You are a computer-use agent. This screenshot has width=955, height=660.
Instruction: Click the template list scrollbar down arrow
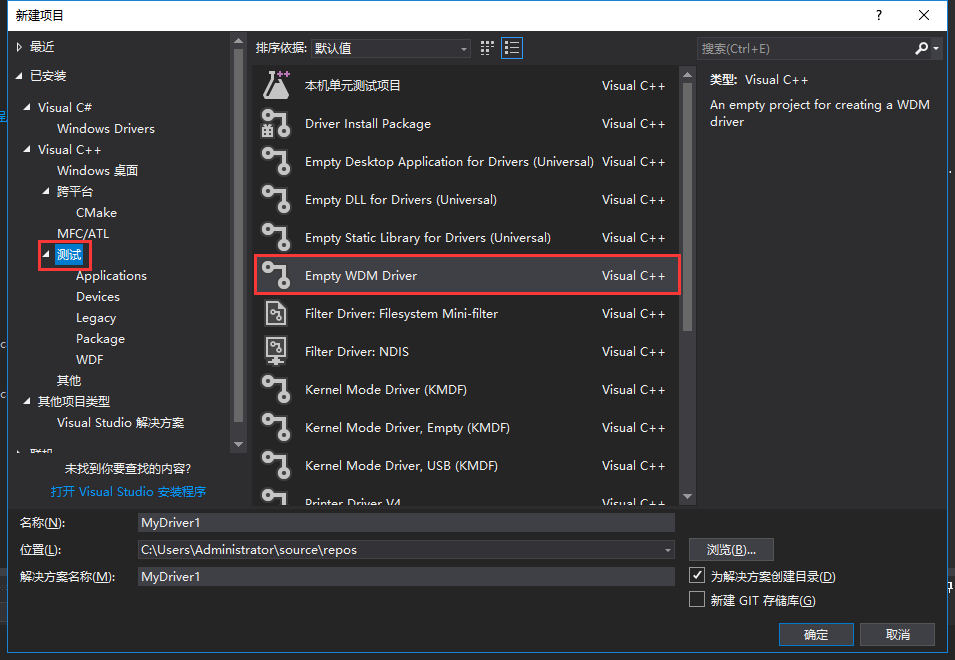(x=688, y=497)
